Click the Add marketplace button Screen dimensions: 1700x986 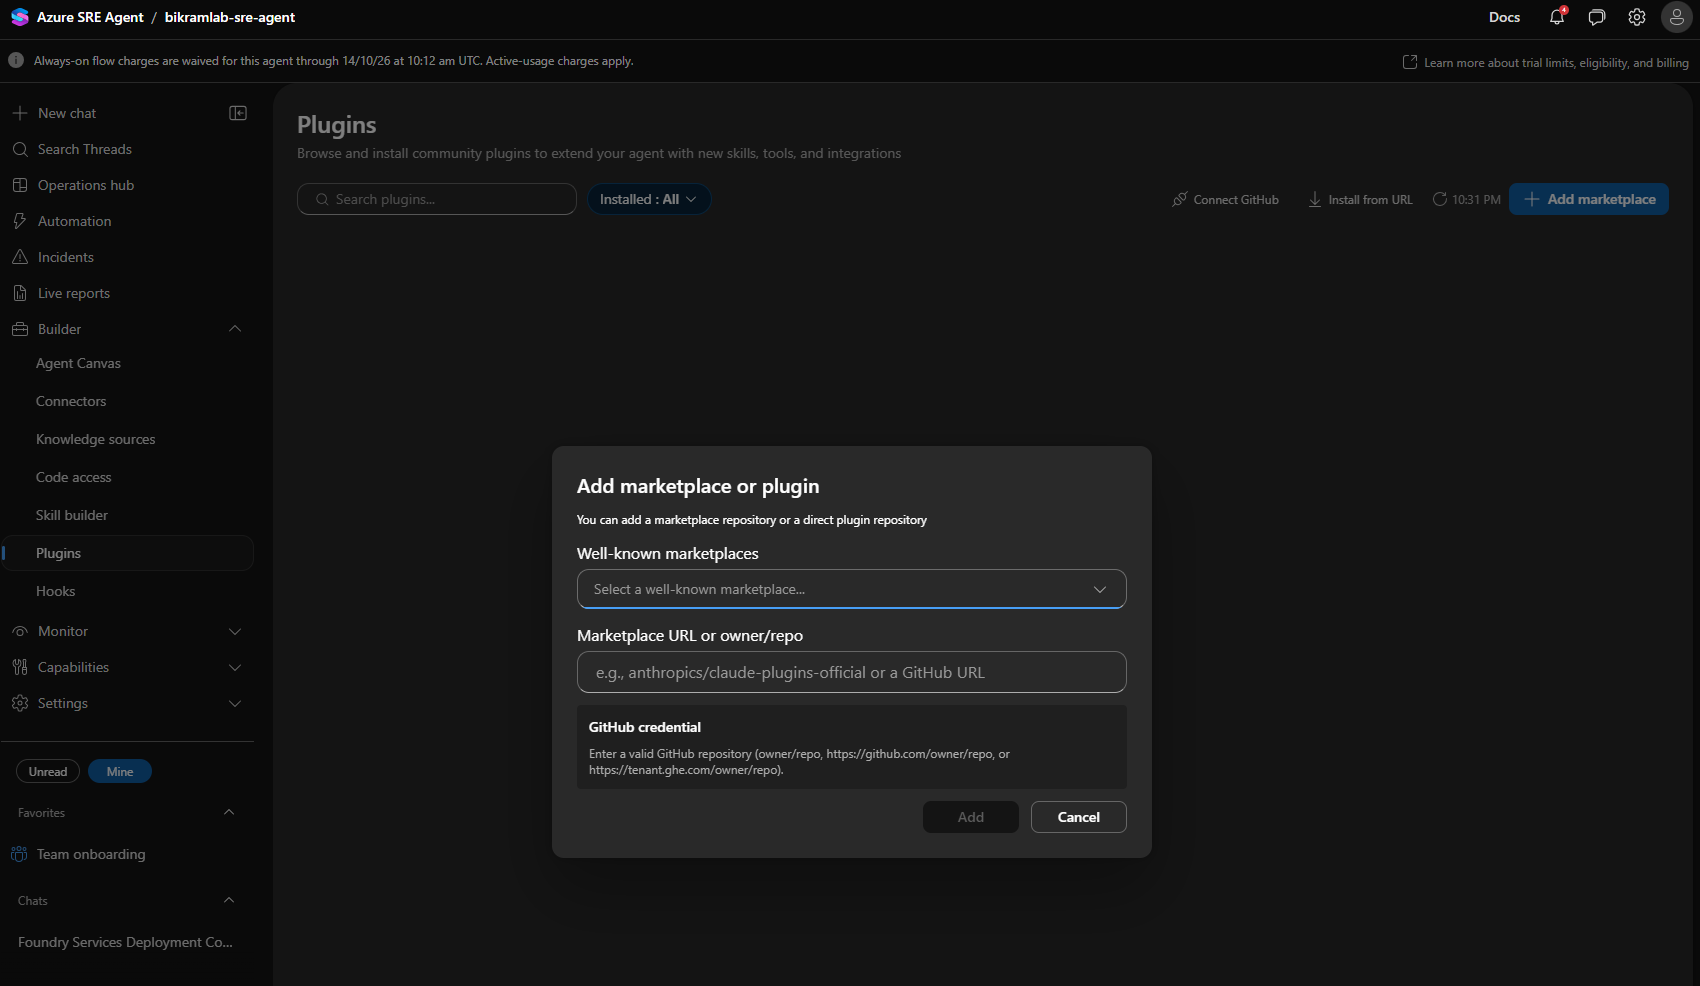[x=1589, y=199]
